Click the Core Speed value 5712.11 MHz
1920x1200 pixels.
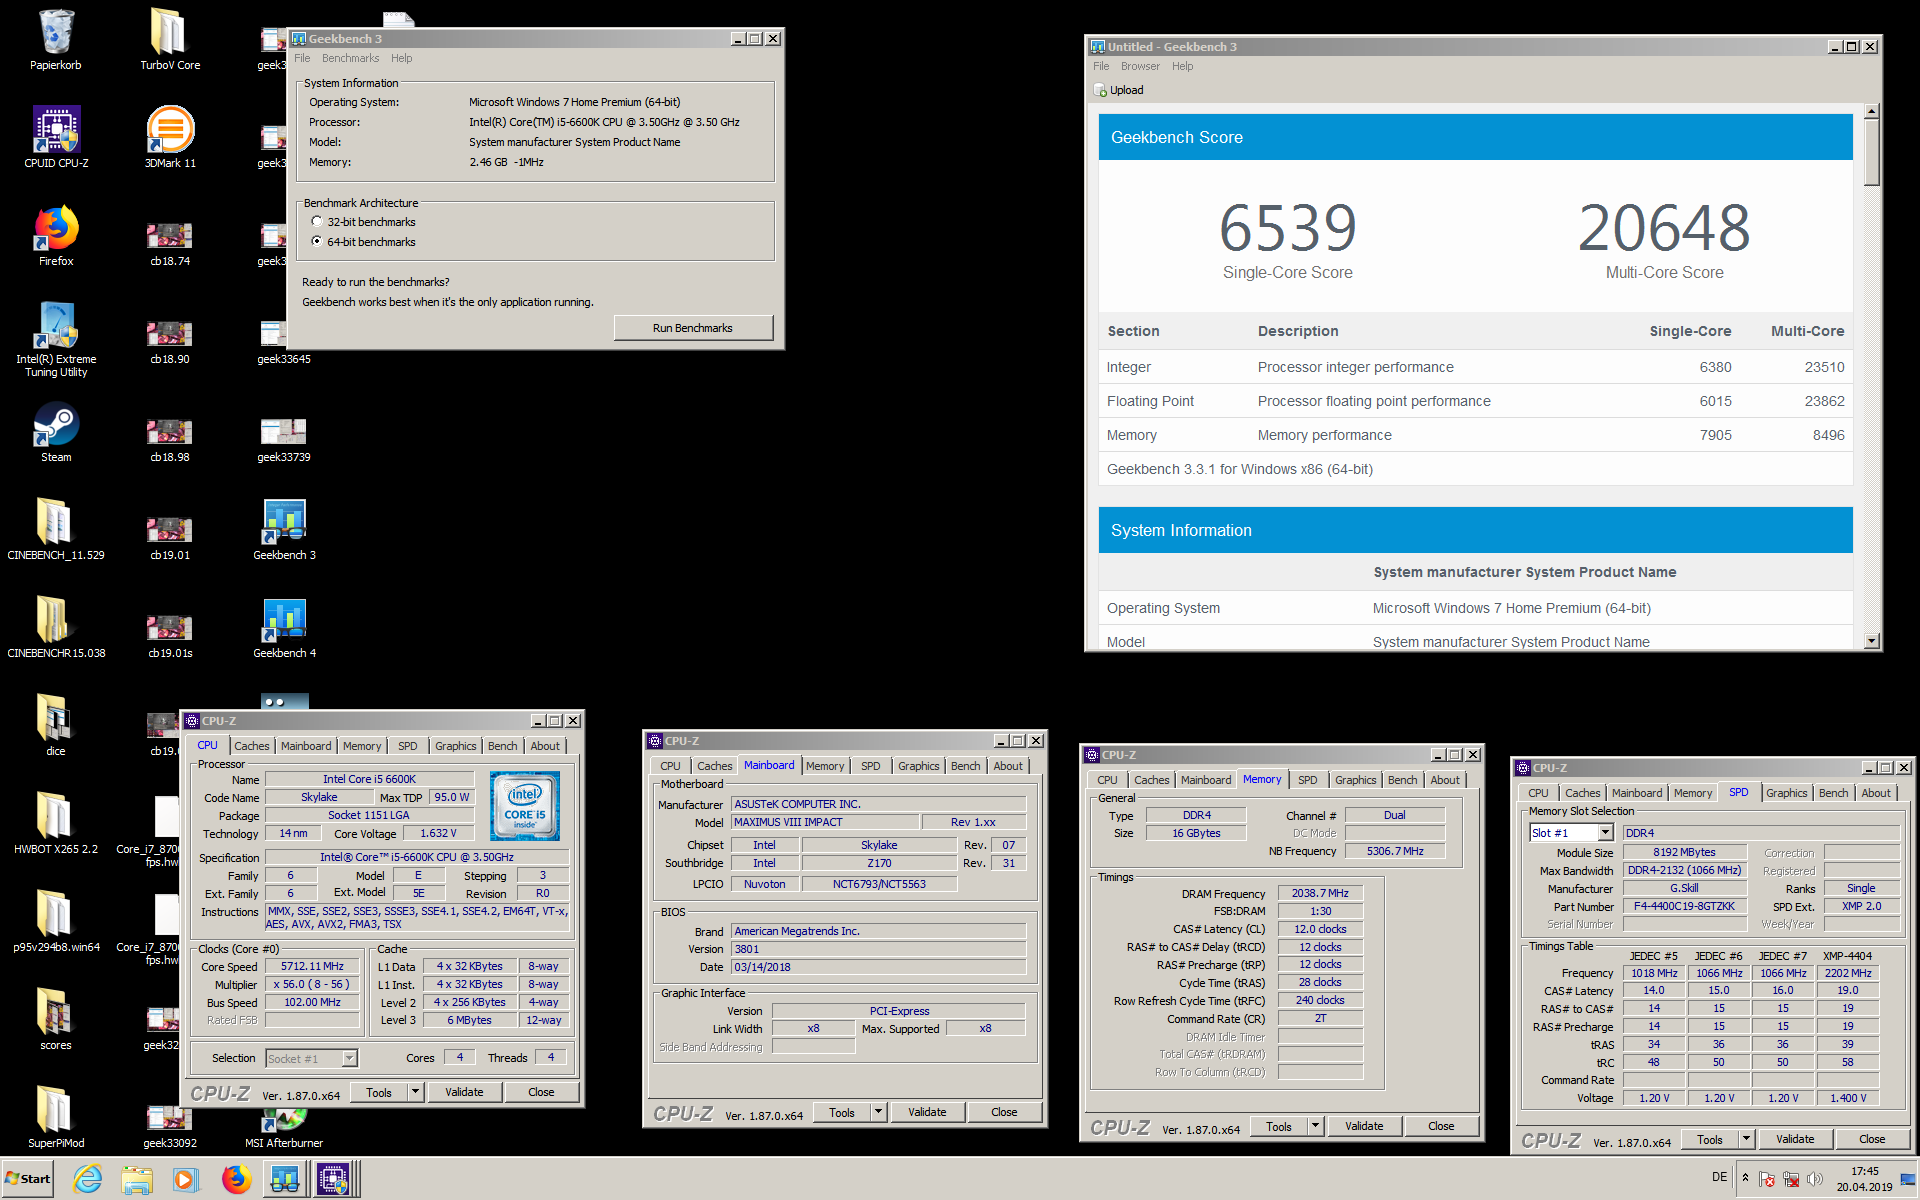(312, 966)
